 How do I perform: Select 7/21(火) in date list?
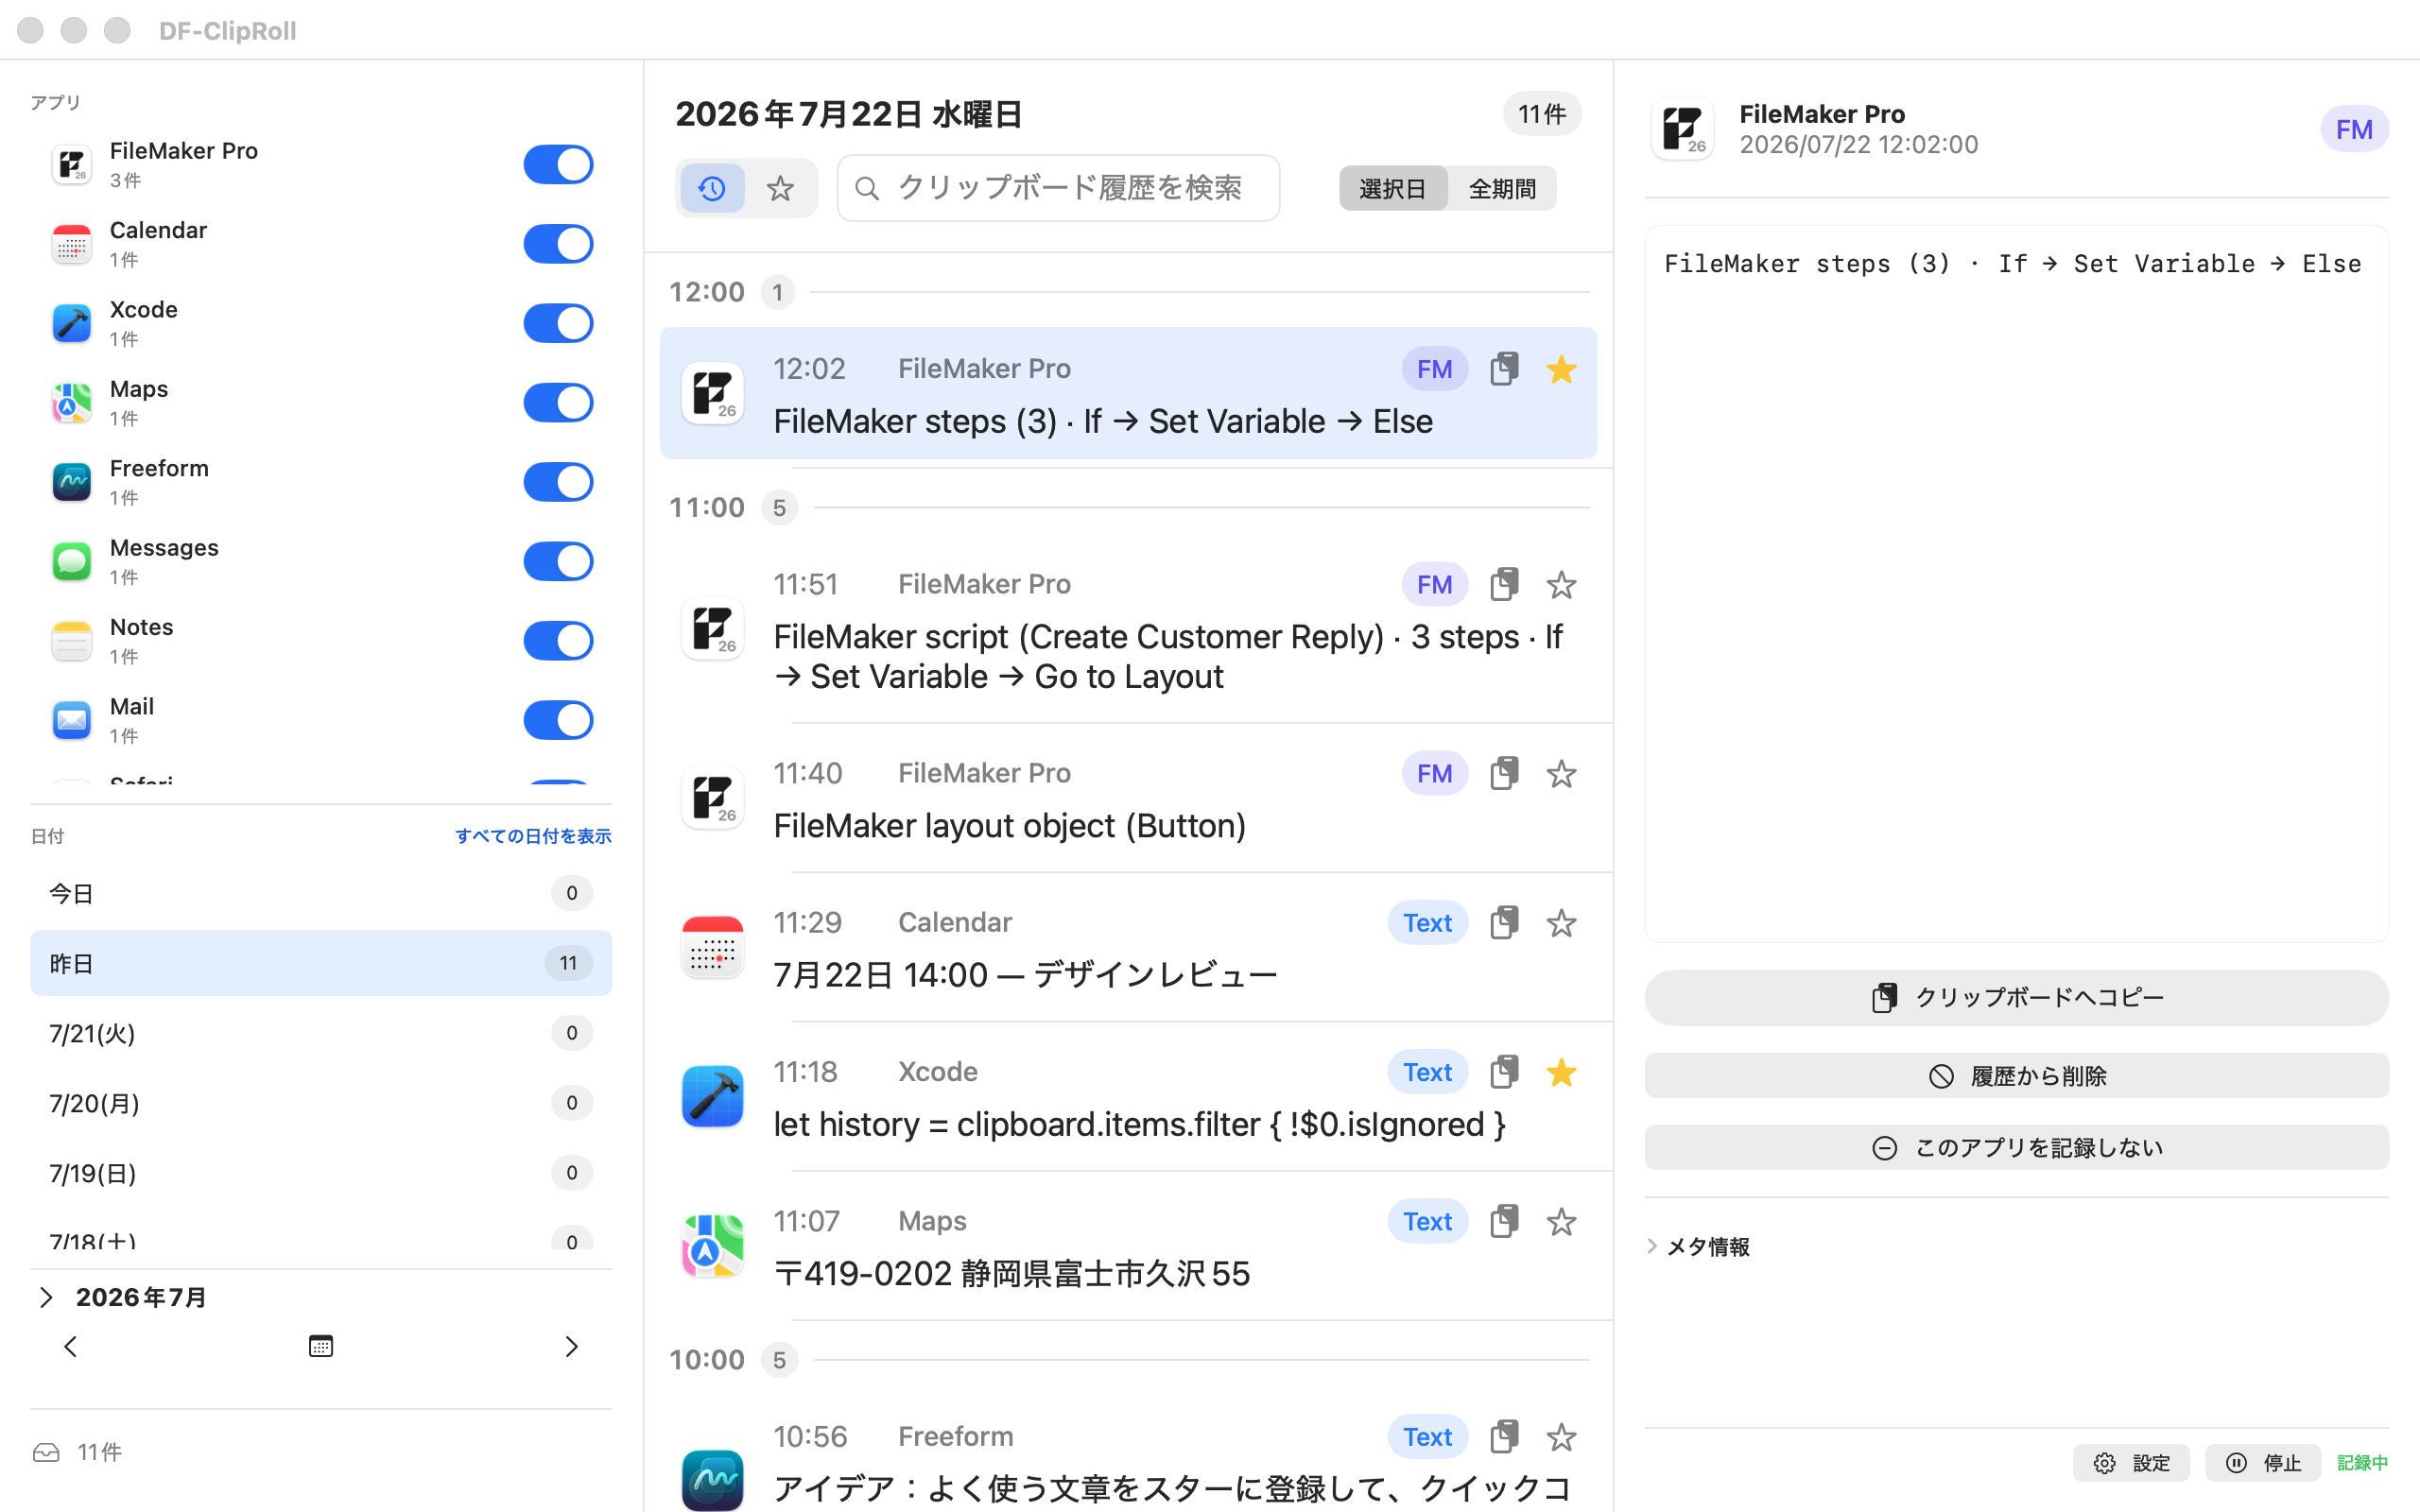(x=321, y=1033)
